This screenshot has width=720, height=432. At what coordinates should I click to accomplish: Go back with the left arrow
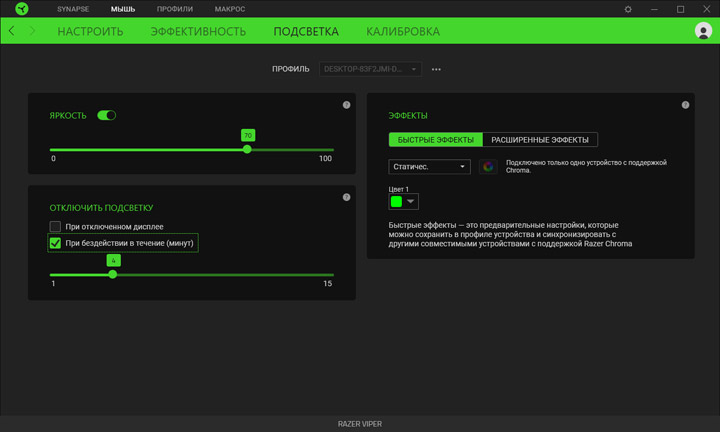click(11, 31)
